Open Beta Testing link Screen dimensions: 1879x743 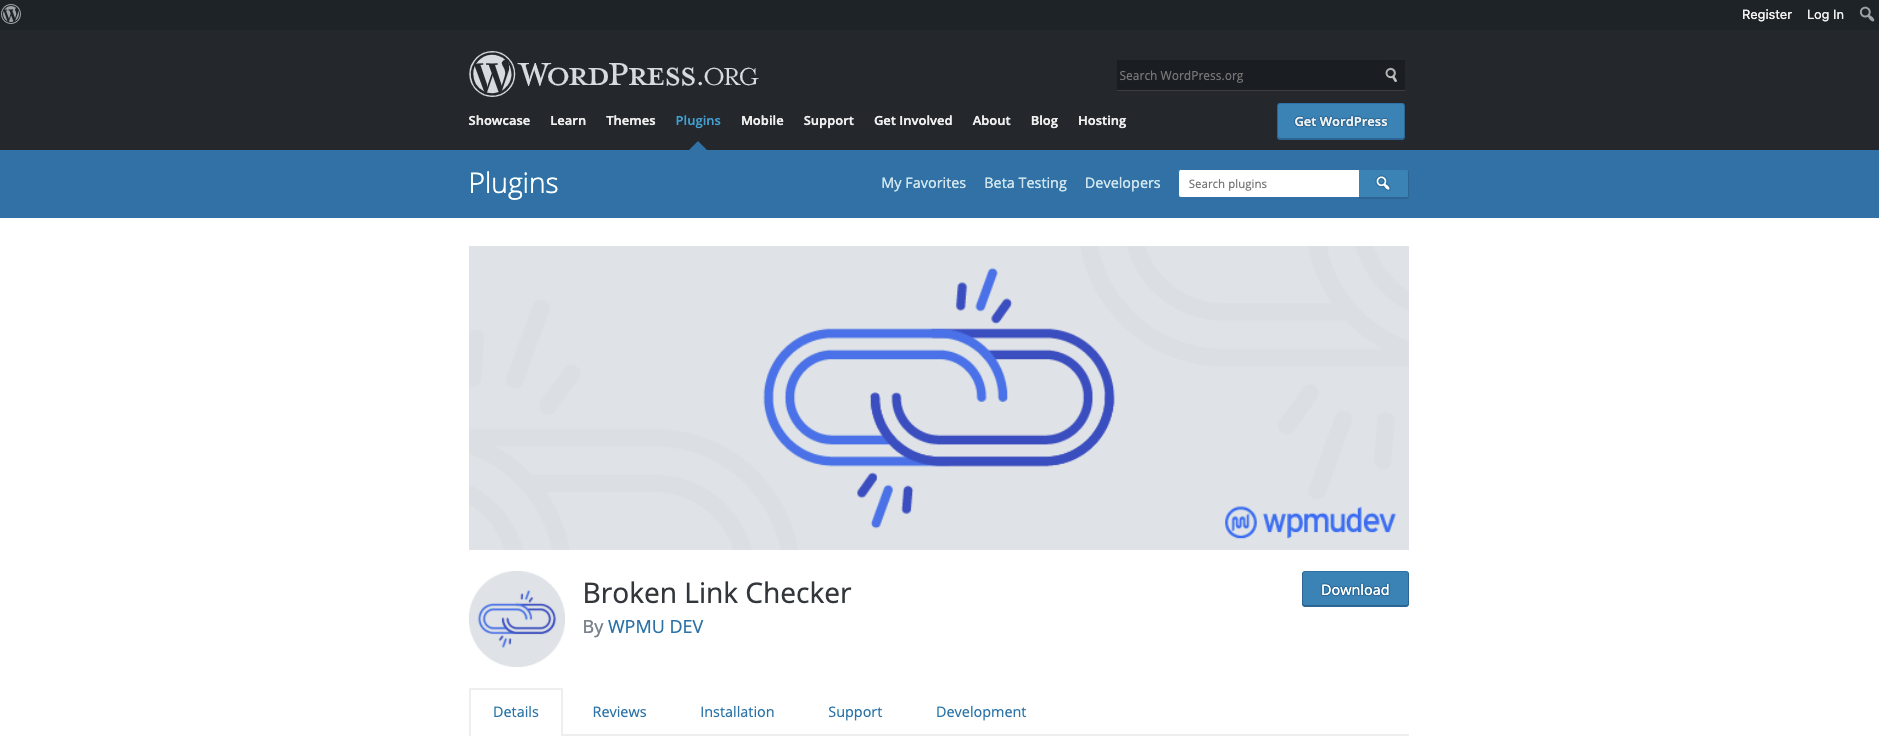[x=1025, y=183]
